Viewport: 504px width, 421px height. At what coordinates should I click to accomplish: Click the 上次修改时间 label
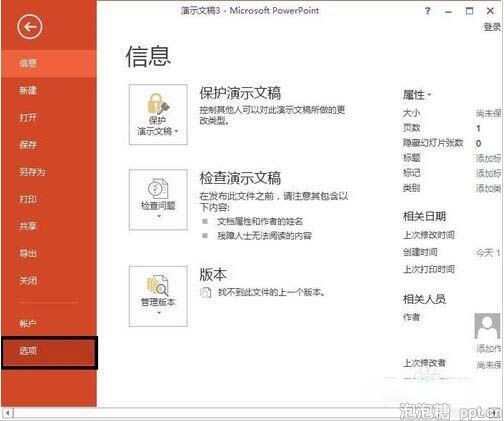429,235
